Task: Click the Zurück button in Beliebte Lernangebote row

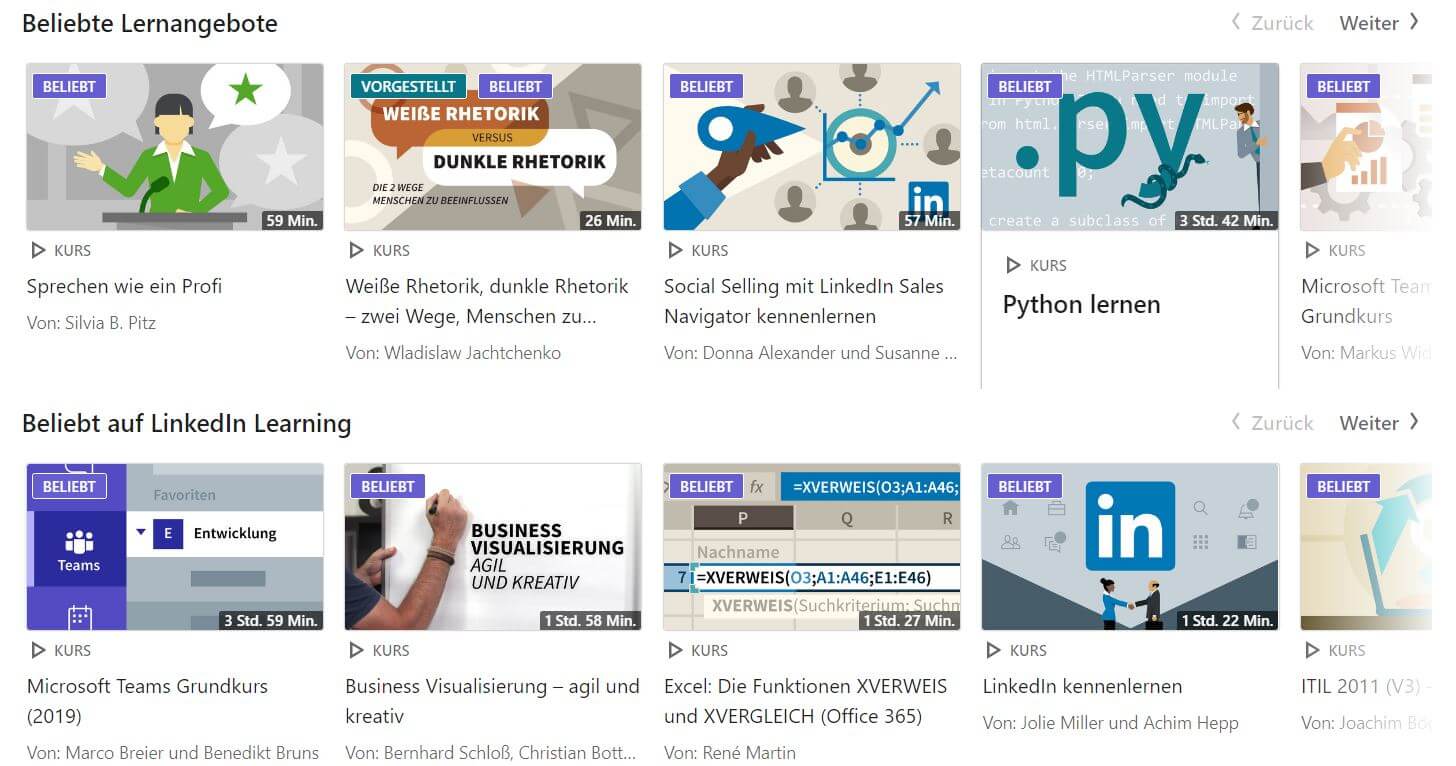Action: pyautogui.click(x=1272, y=23)
